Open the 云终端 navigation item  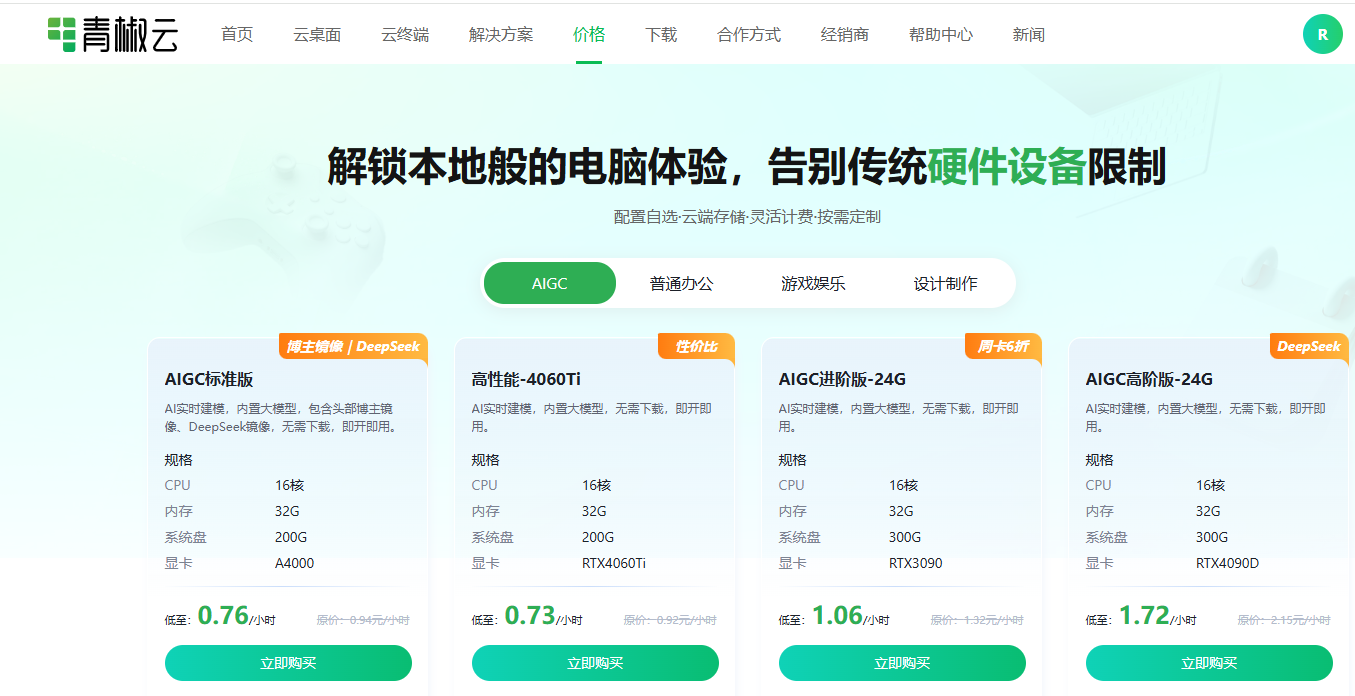(405, 34)
